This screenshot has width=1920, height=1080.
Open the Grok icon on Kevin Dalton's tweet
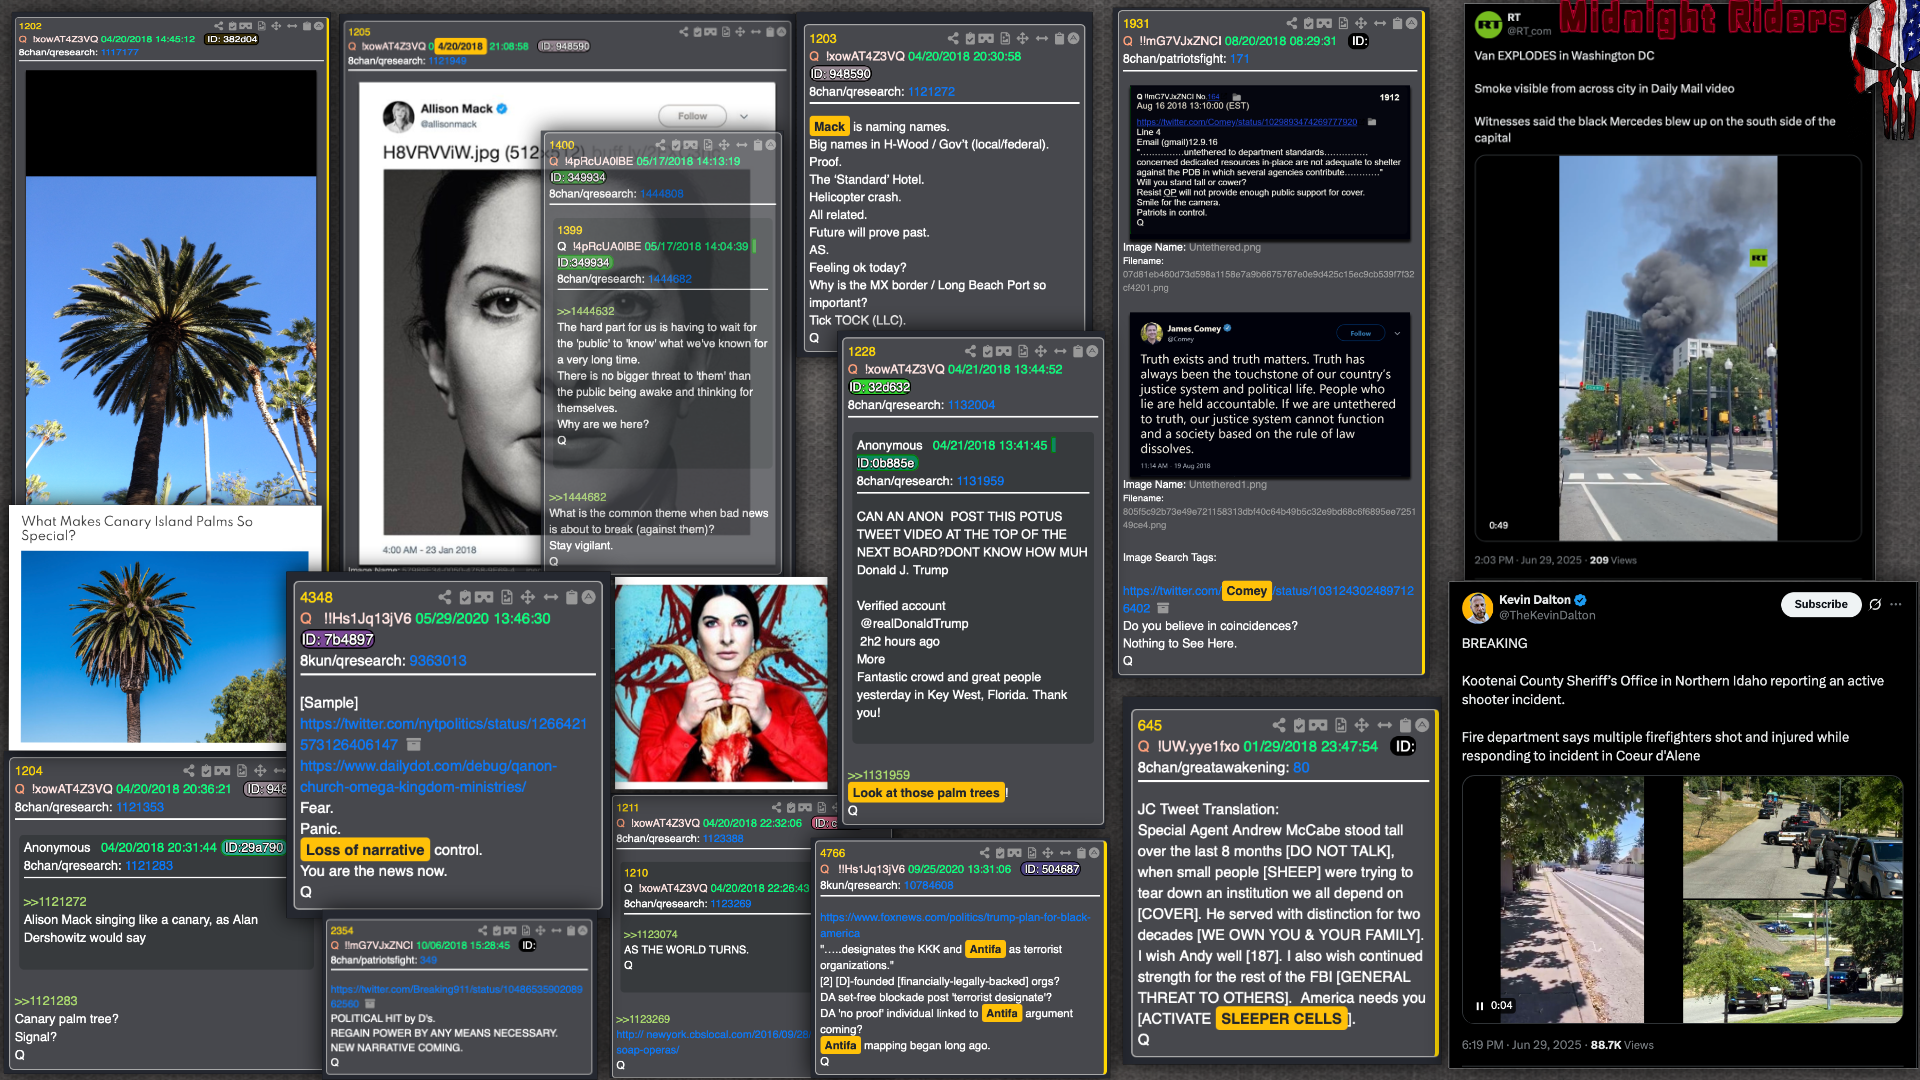pos(1875,604)
